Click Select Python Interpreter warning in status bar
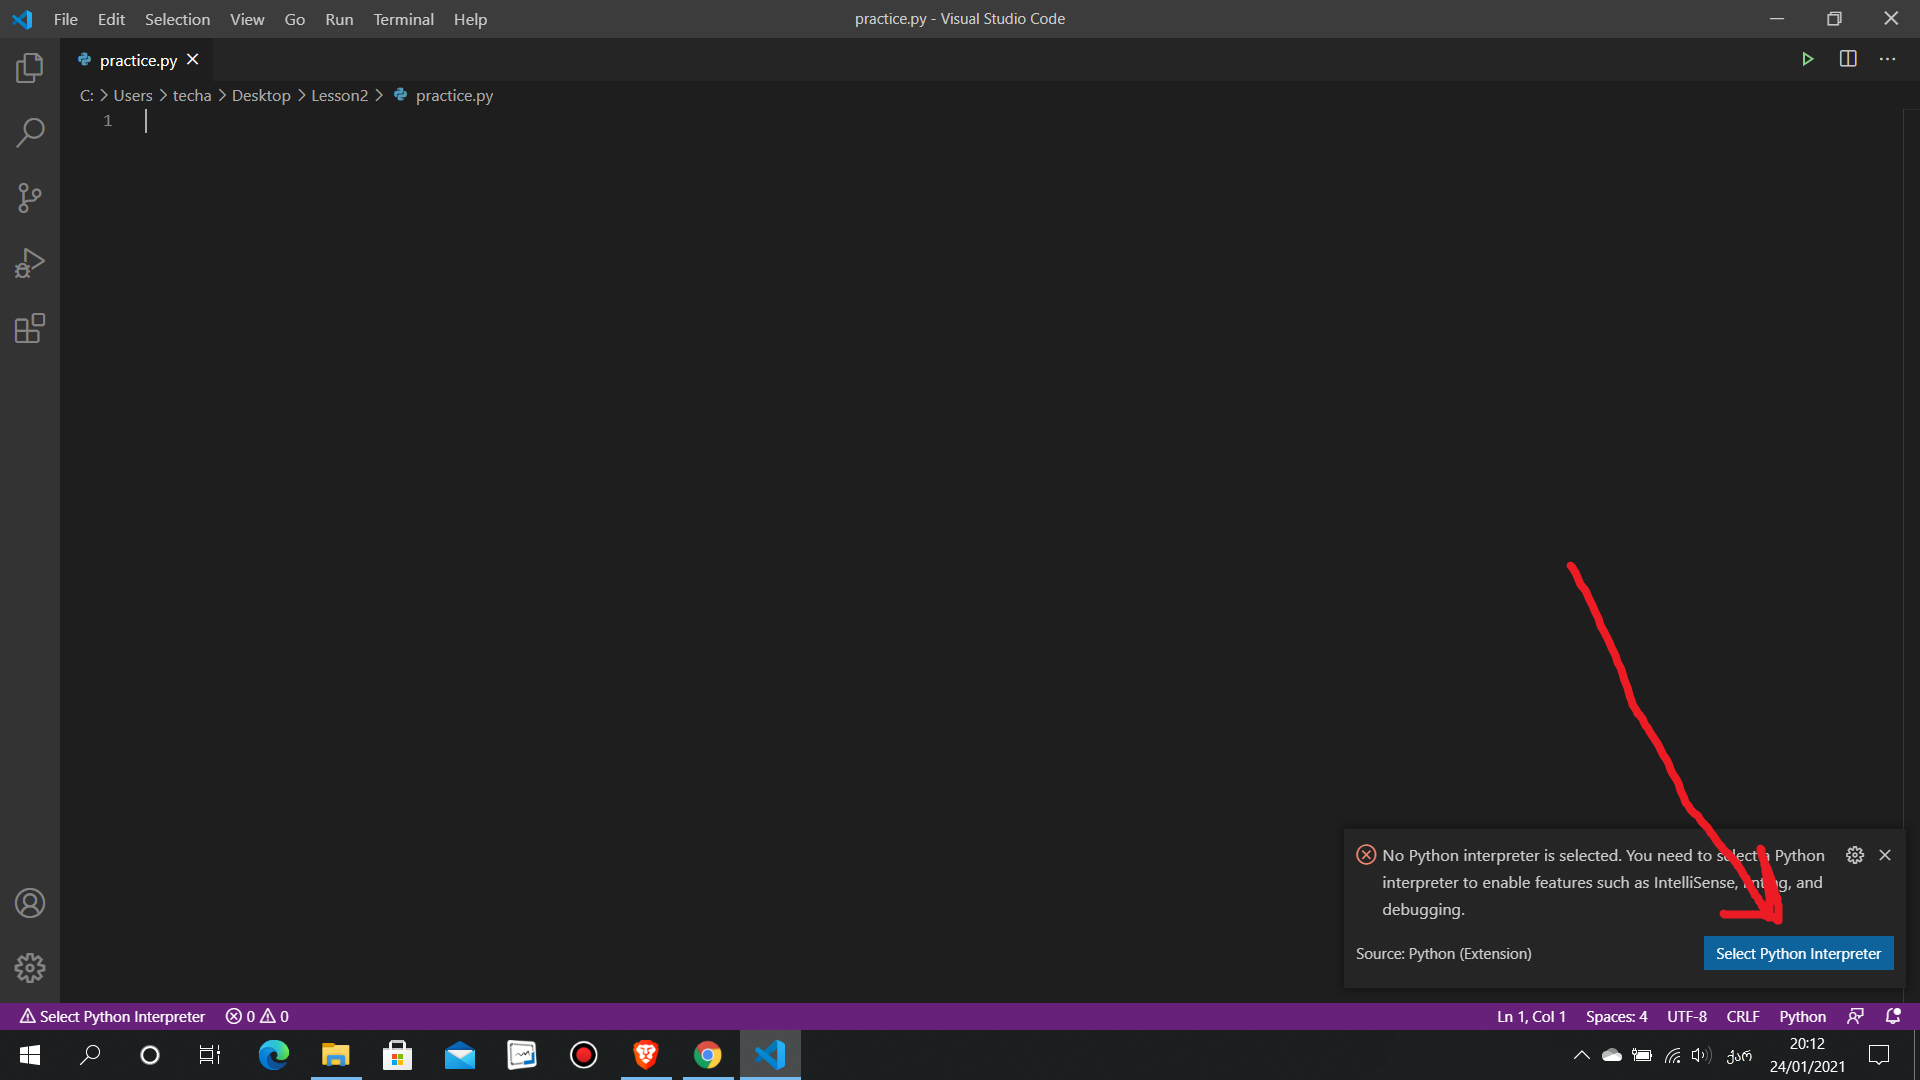Viewport: 1920px width, 1080px height. click(112, 1016)
